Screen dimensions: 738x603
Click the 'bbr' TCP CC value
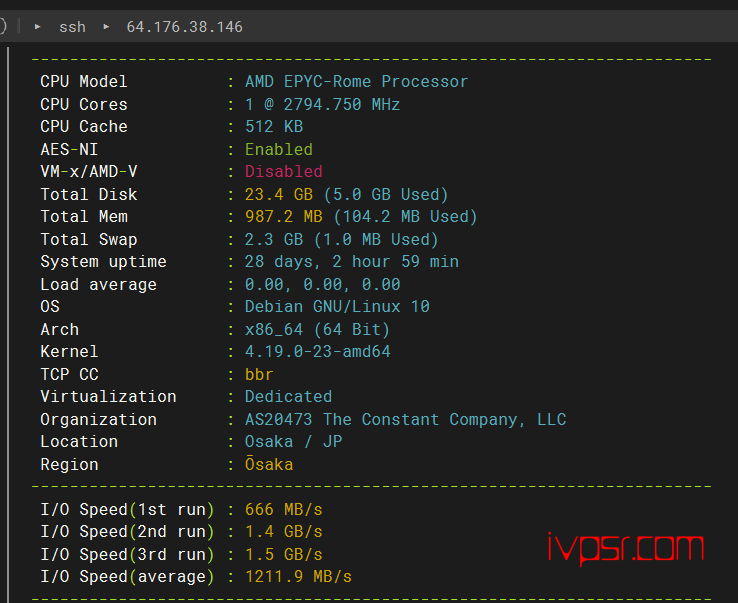(259, 374)
